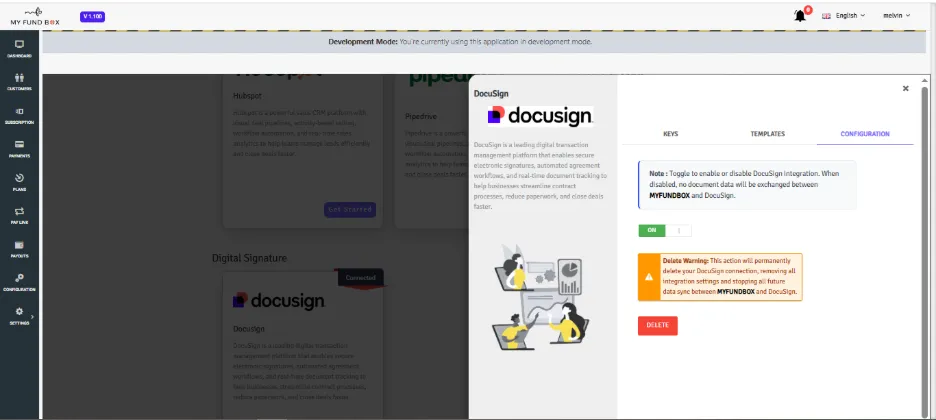Click the delete warning triangle icon
Viewport: 936px width, 420px height.
pyautogui.click(x=649, y=277)
